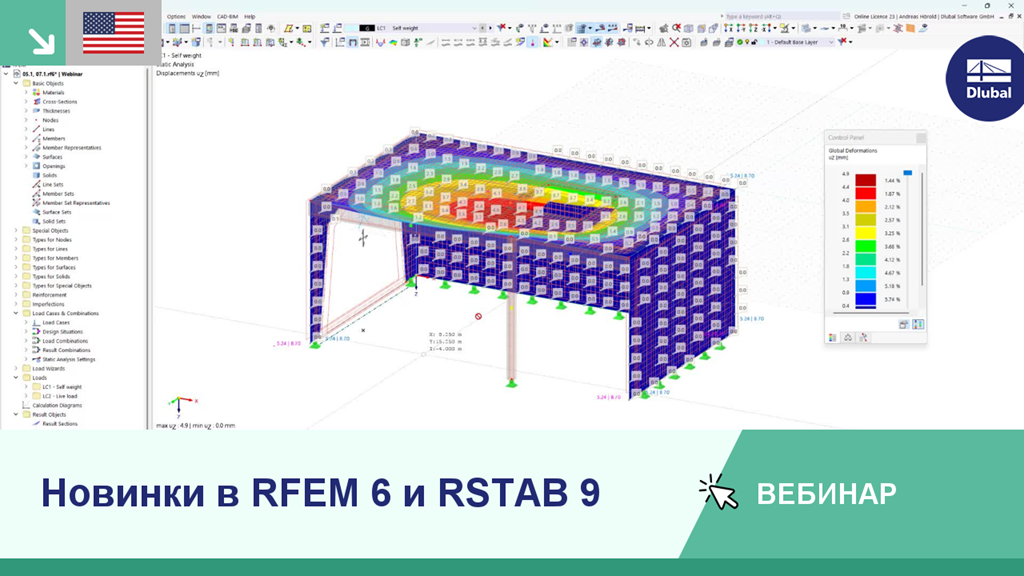Expand the Types for Nodes folder
The width and height of the screenshot is (1024, 576).
pyautogui.click(x=16, y=240)
